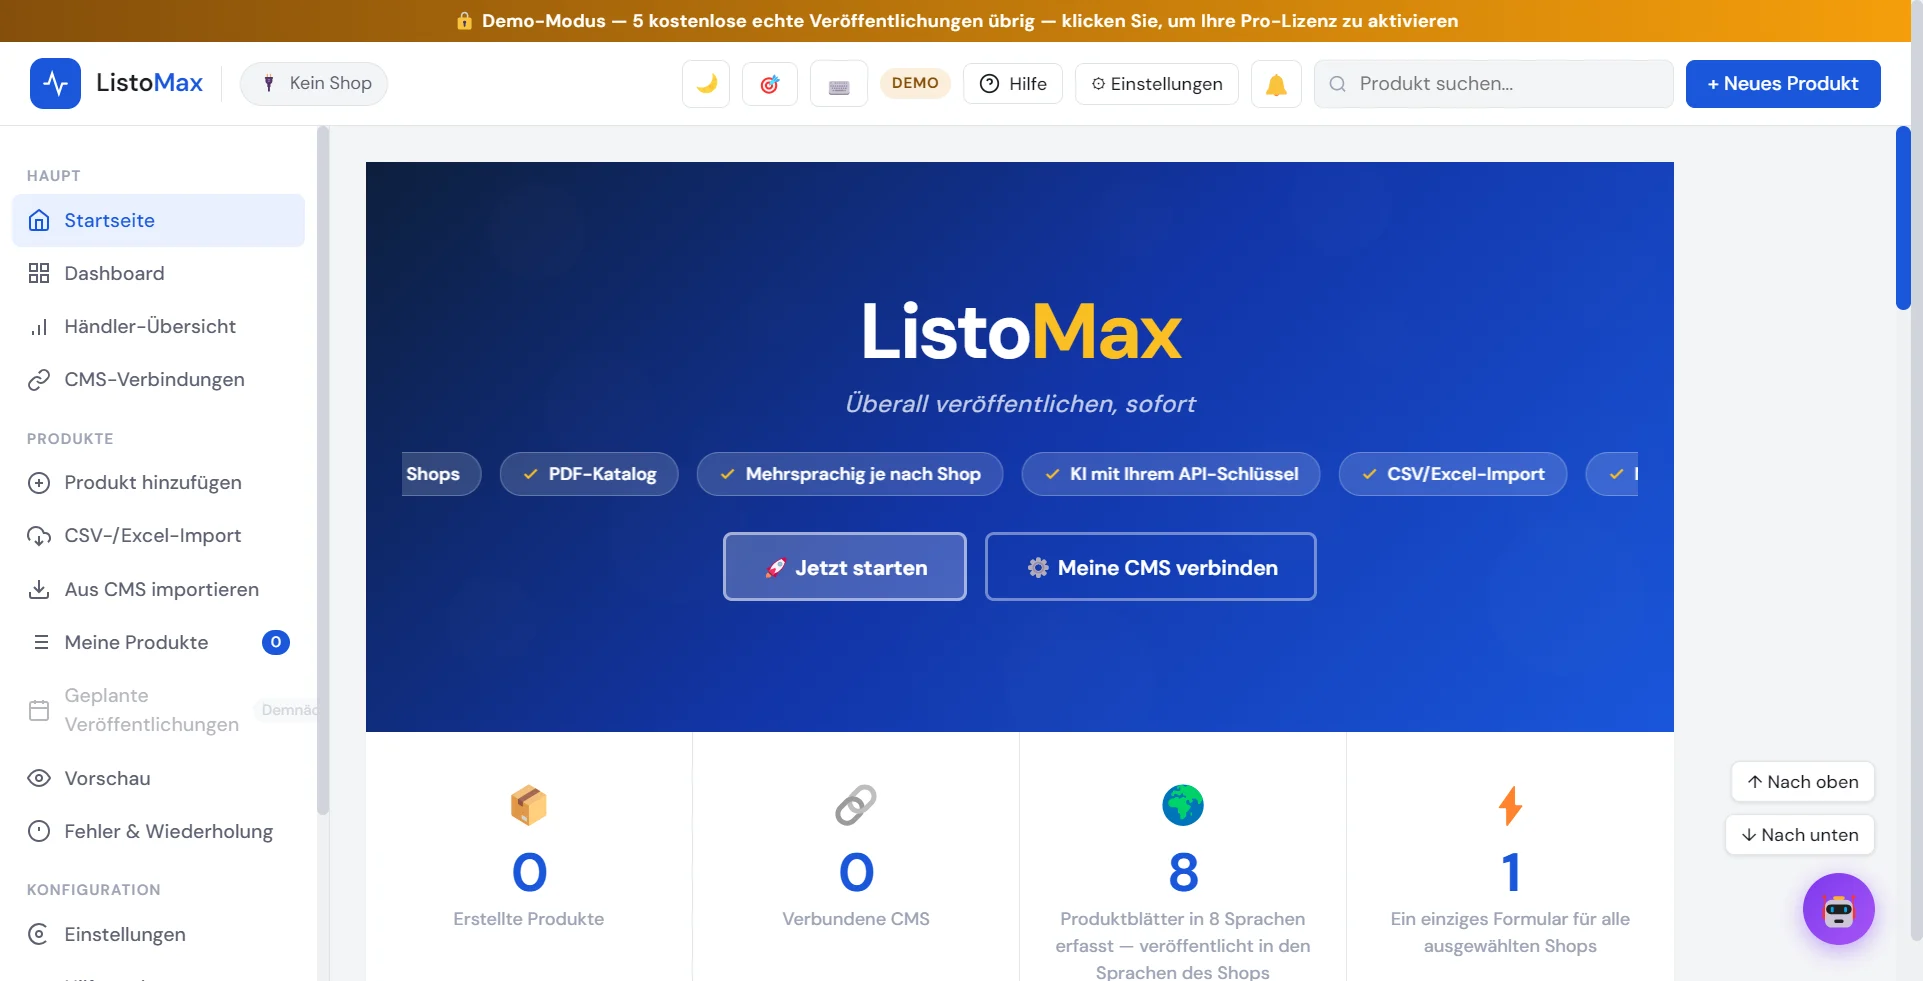Click the Nach unten button
The height and width of the screenshot is (981, 1923).
point(1800,835)
